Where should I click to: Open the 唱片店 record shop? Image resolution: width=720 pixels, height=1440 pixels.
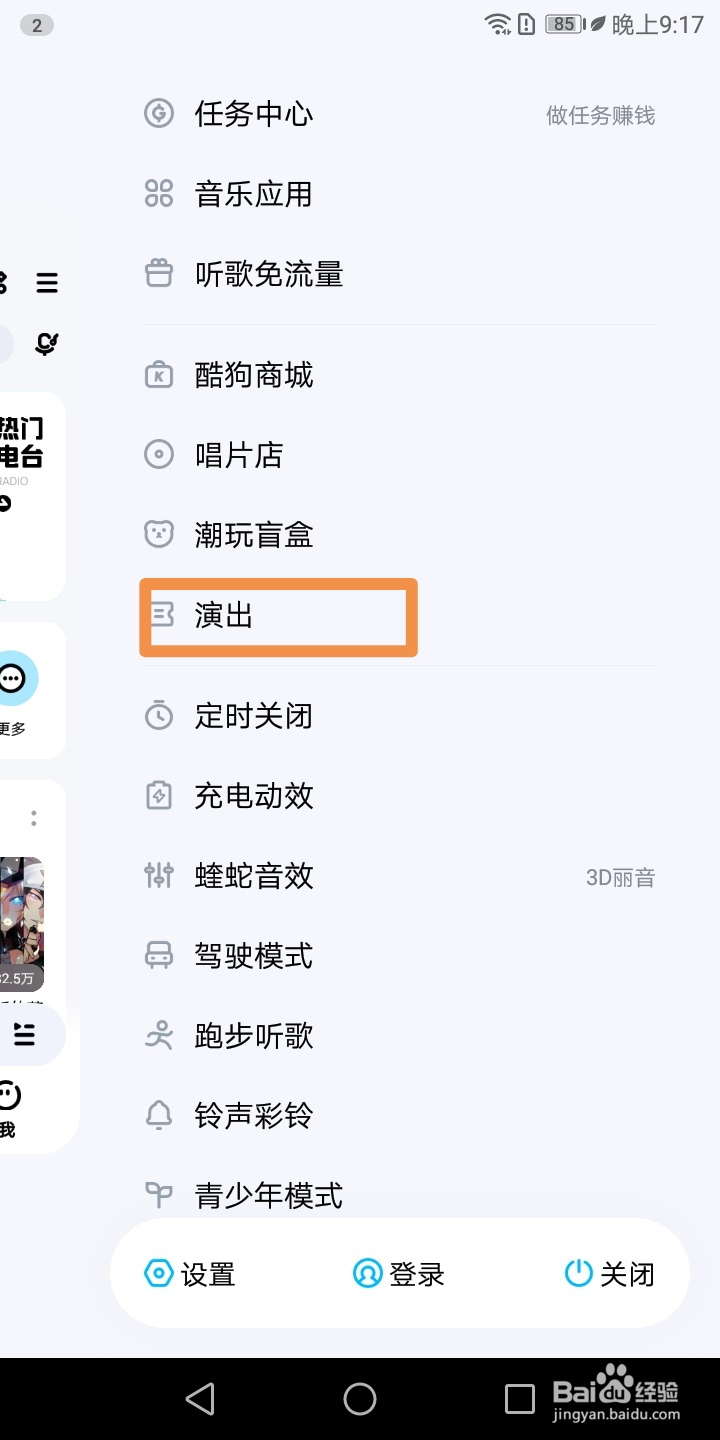tap(240, 454)
